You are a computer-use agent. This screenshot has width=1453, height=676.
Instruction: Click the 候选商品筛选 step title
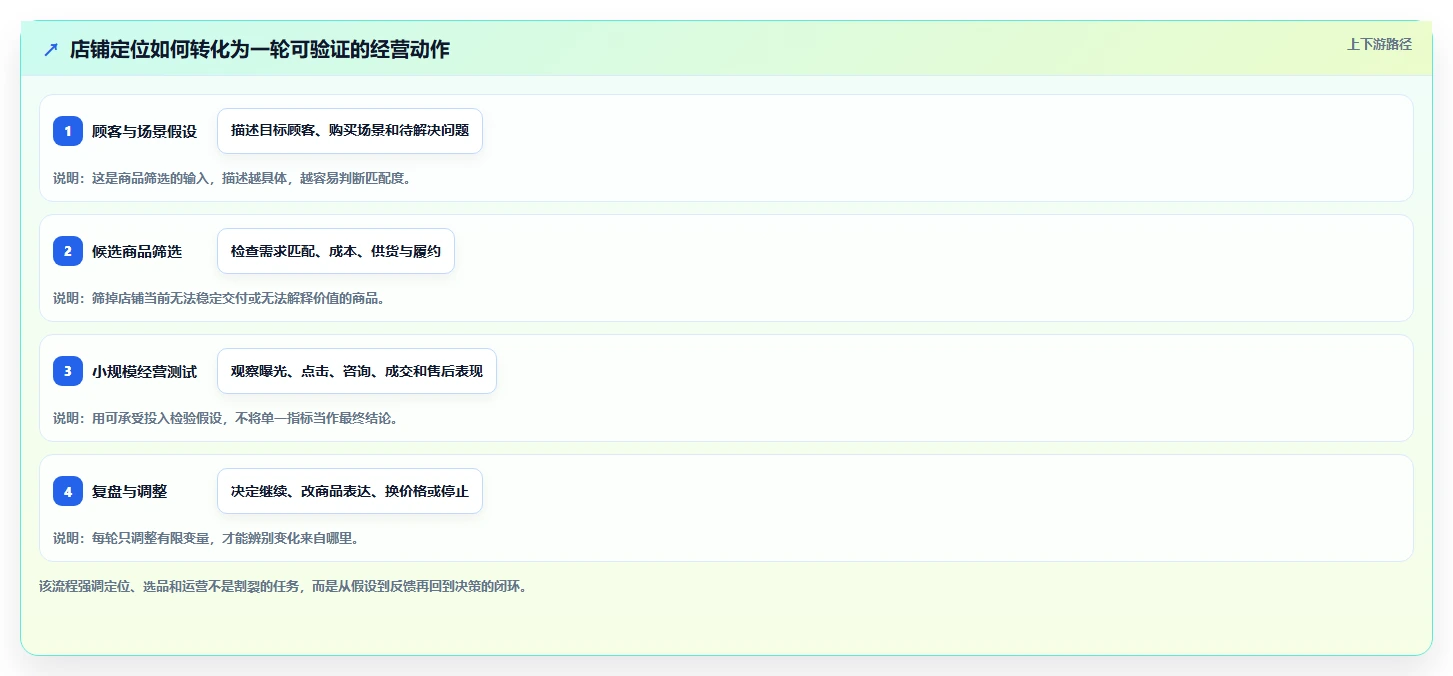(x=137, y=251)
